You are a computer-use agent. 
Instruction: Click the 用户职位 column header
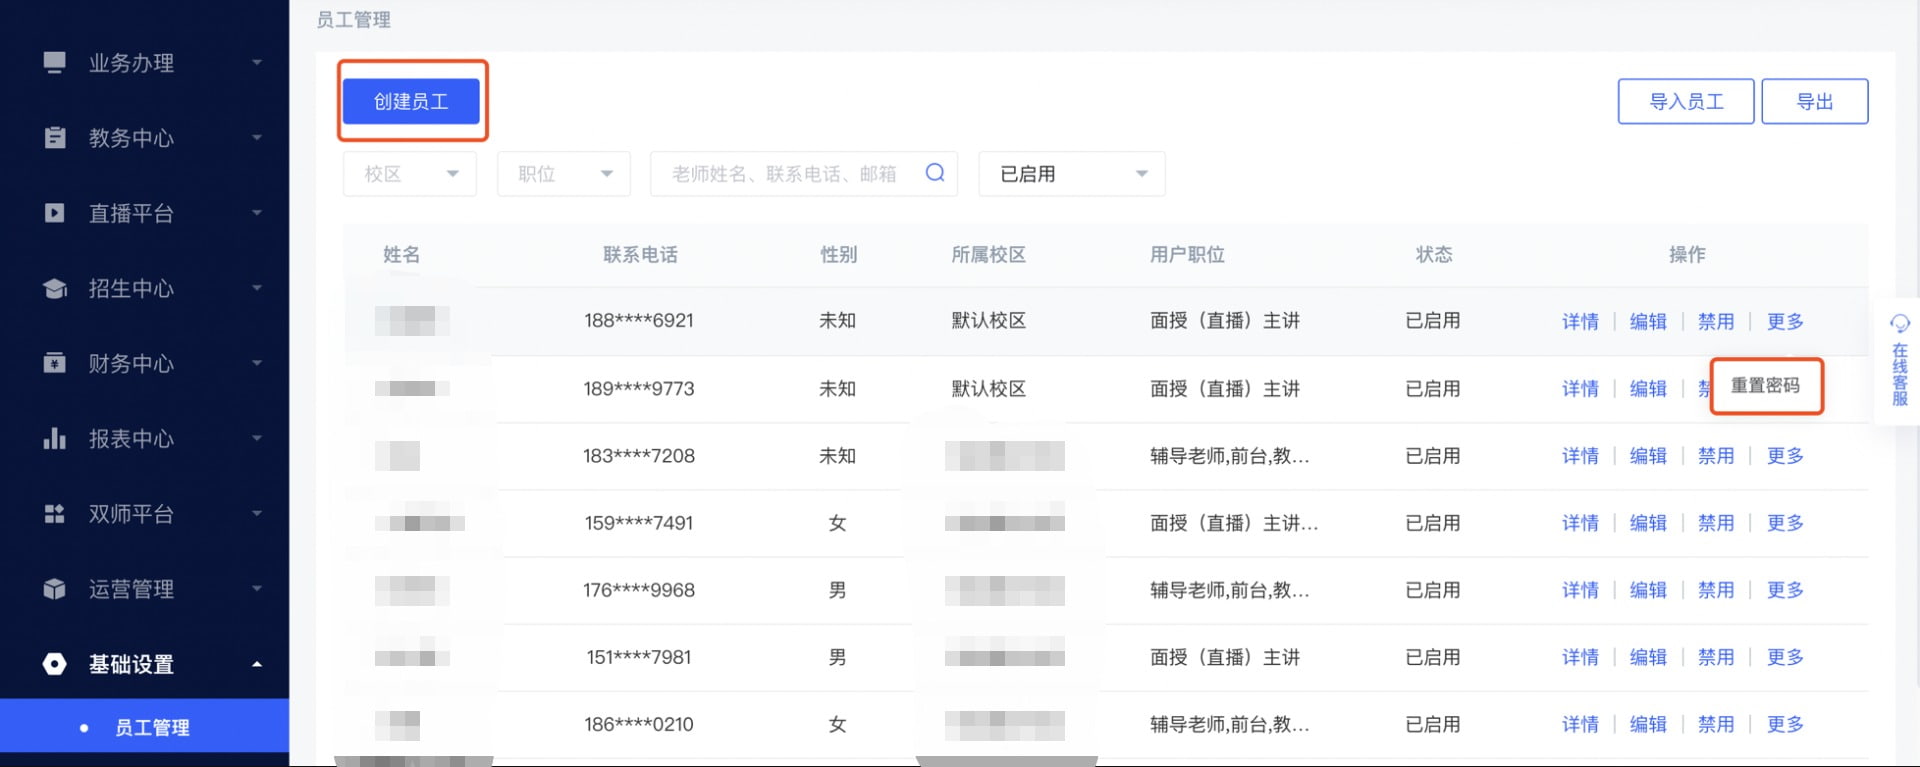[1187, 255]
